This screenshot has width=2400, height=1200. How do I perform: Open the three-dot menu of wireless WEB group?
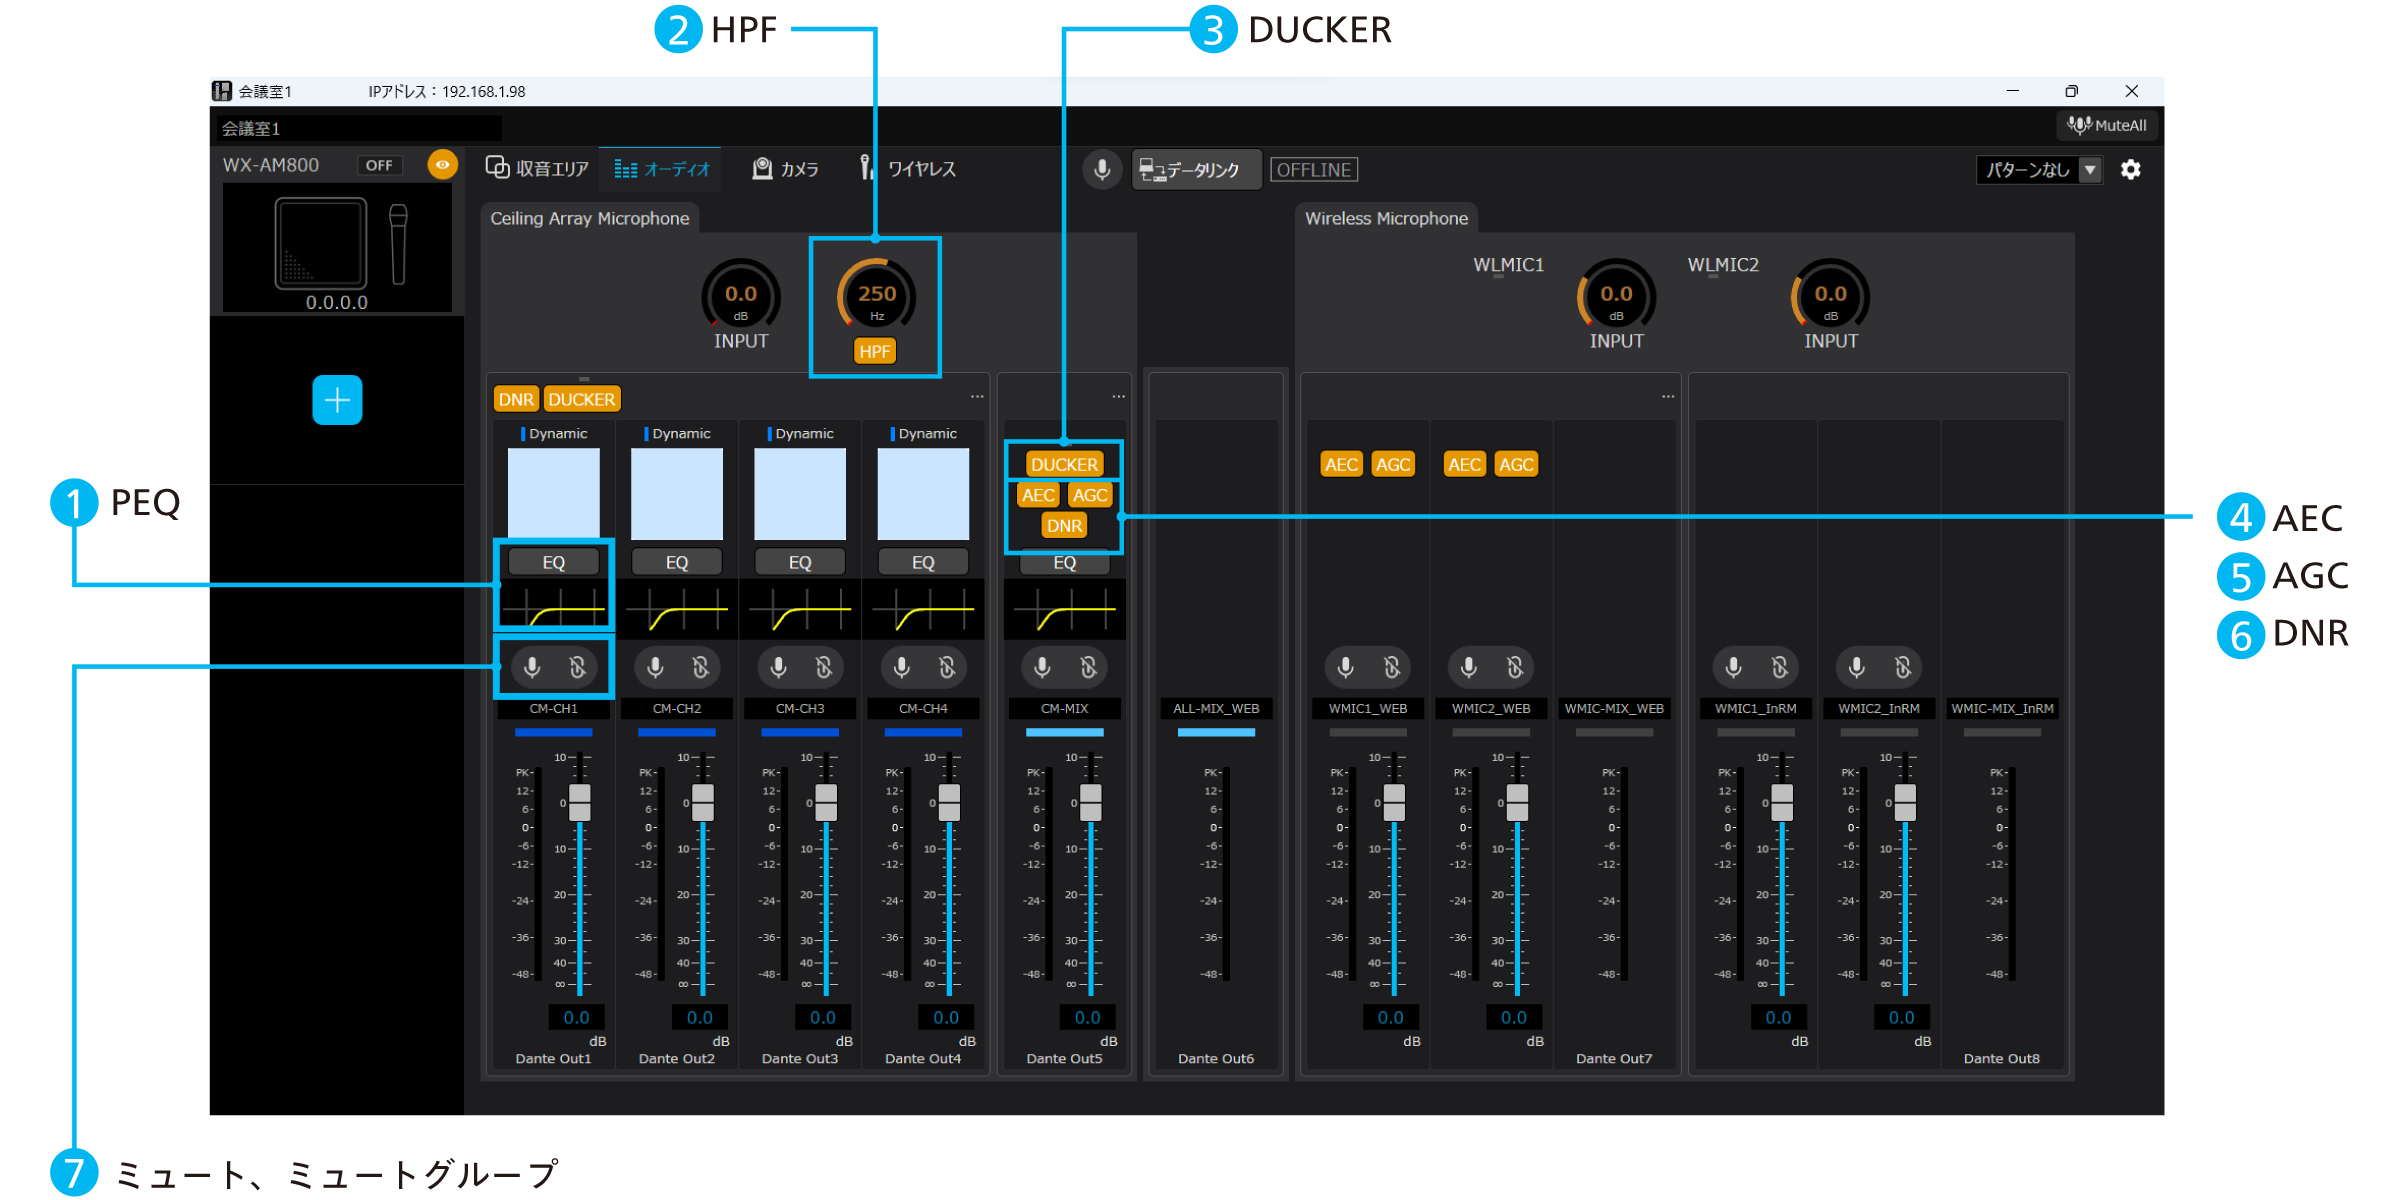(1668, 397)
